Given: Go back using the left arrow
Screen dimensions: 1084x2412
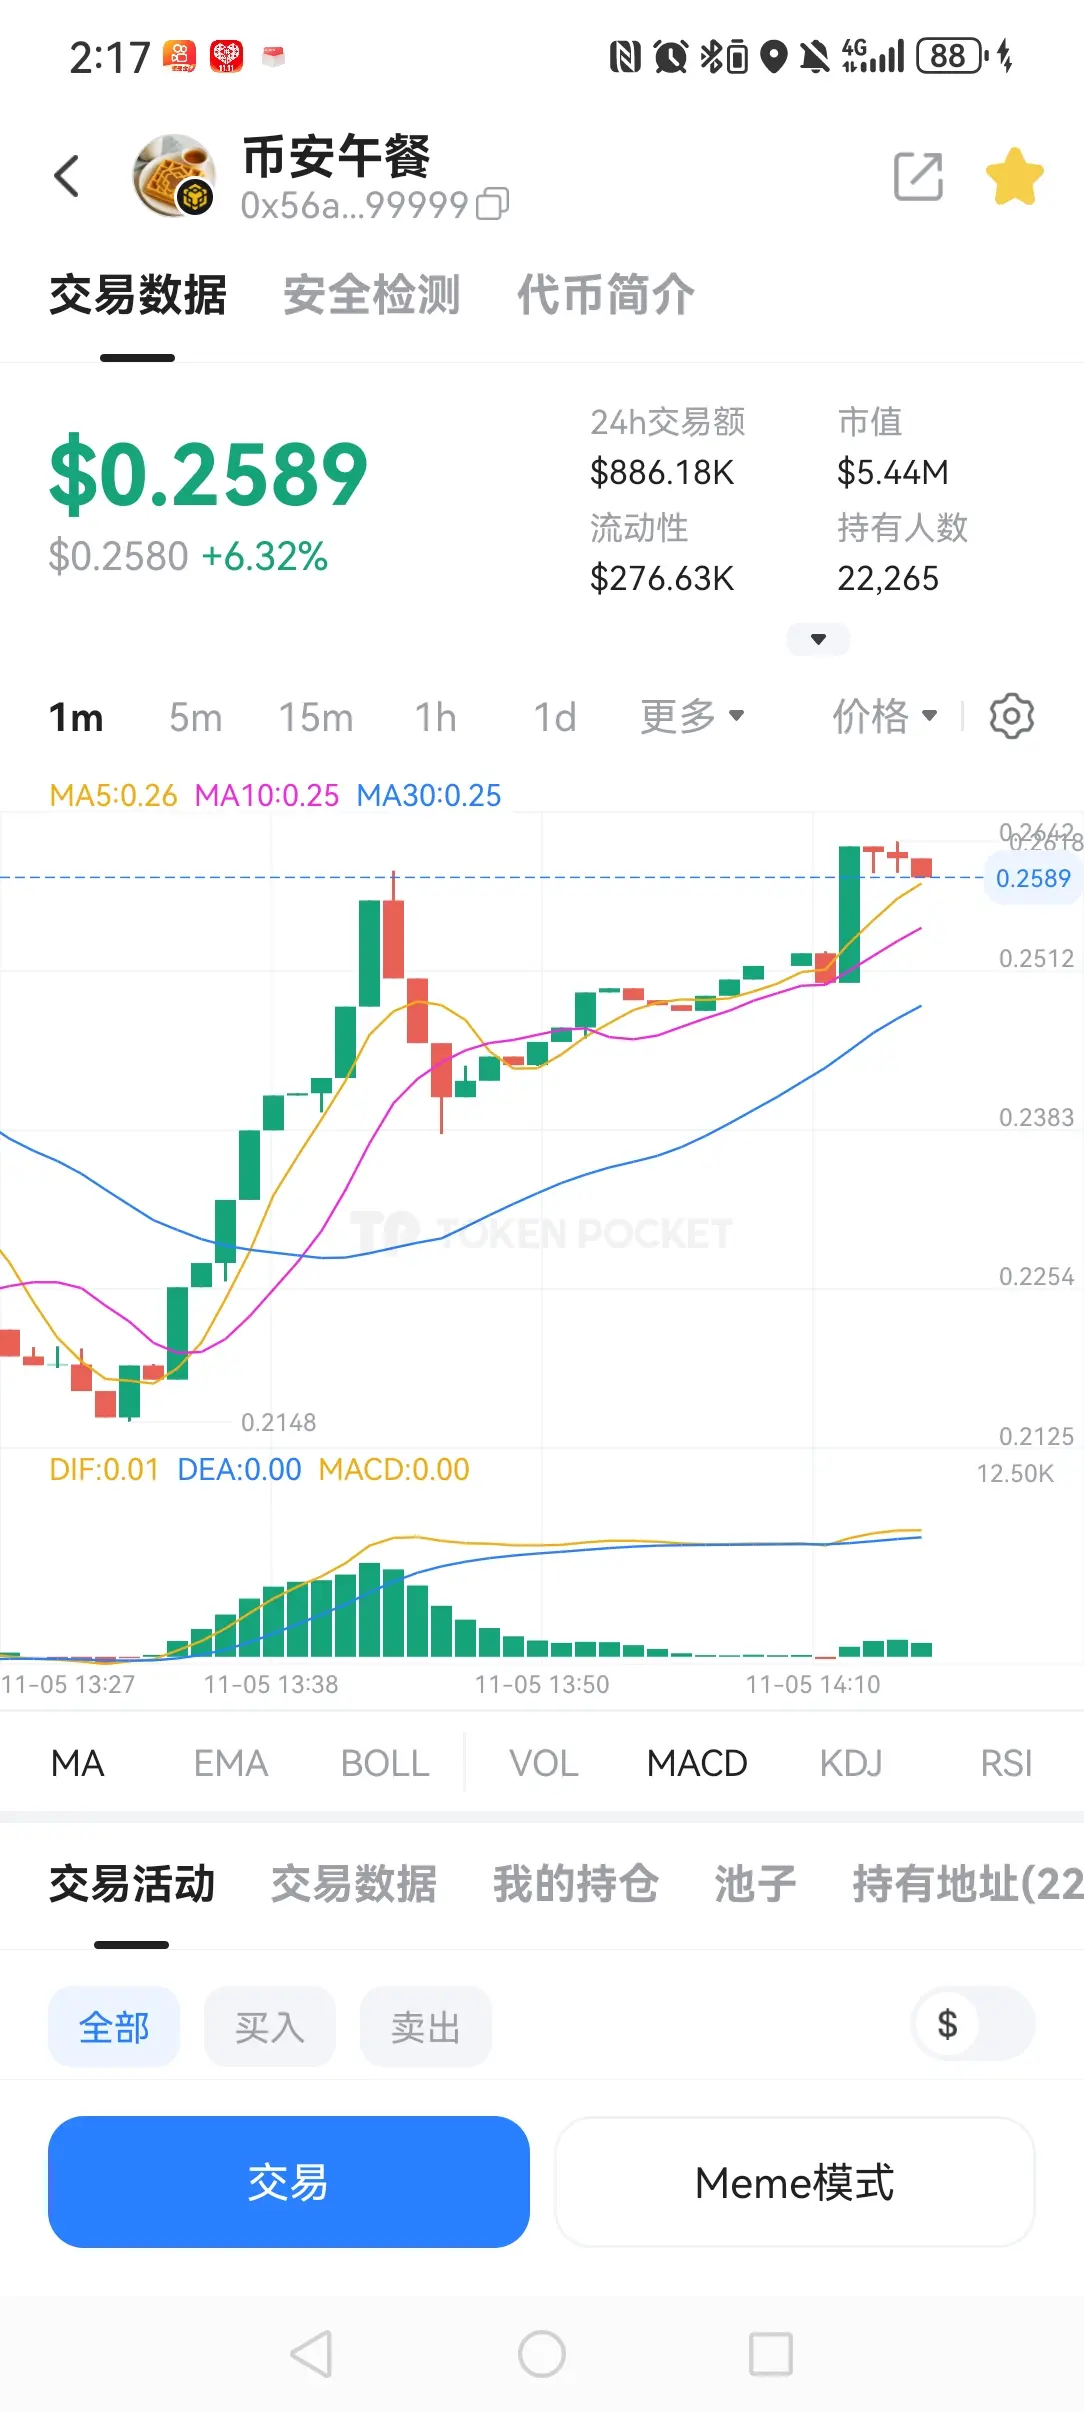Looking at the screenshot, I should point(66,177).
